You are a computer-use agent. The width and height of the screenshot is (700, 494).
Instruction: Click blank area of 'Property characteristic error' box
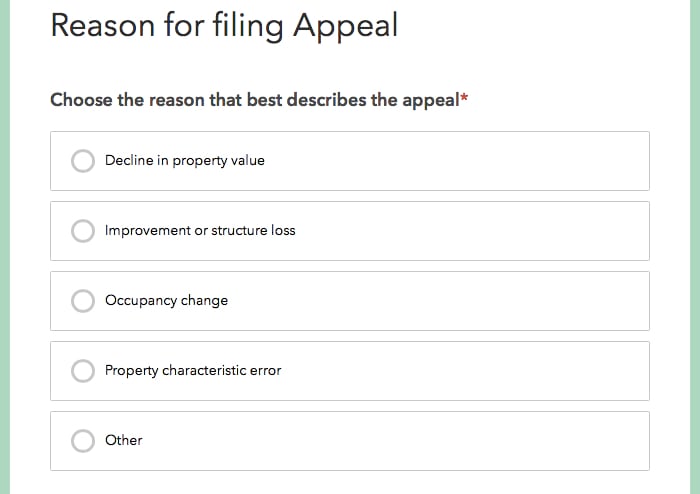[x=480, y=371]
